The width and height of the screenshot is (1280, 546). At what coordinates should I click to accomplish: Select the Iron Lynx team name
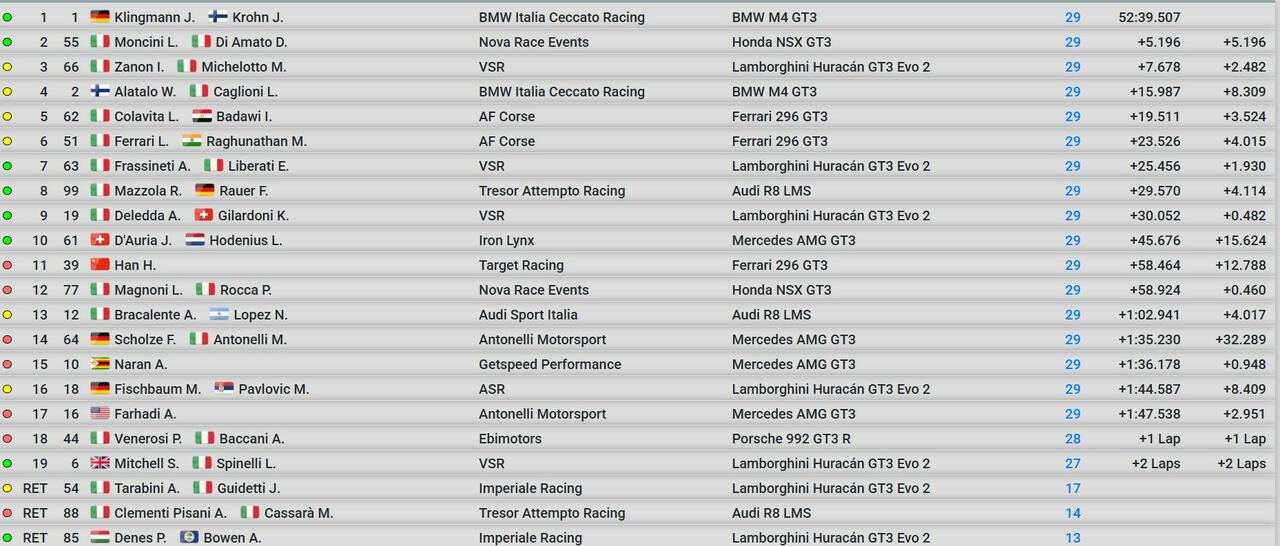click(x=506, y=240)
